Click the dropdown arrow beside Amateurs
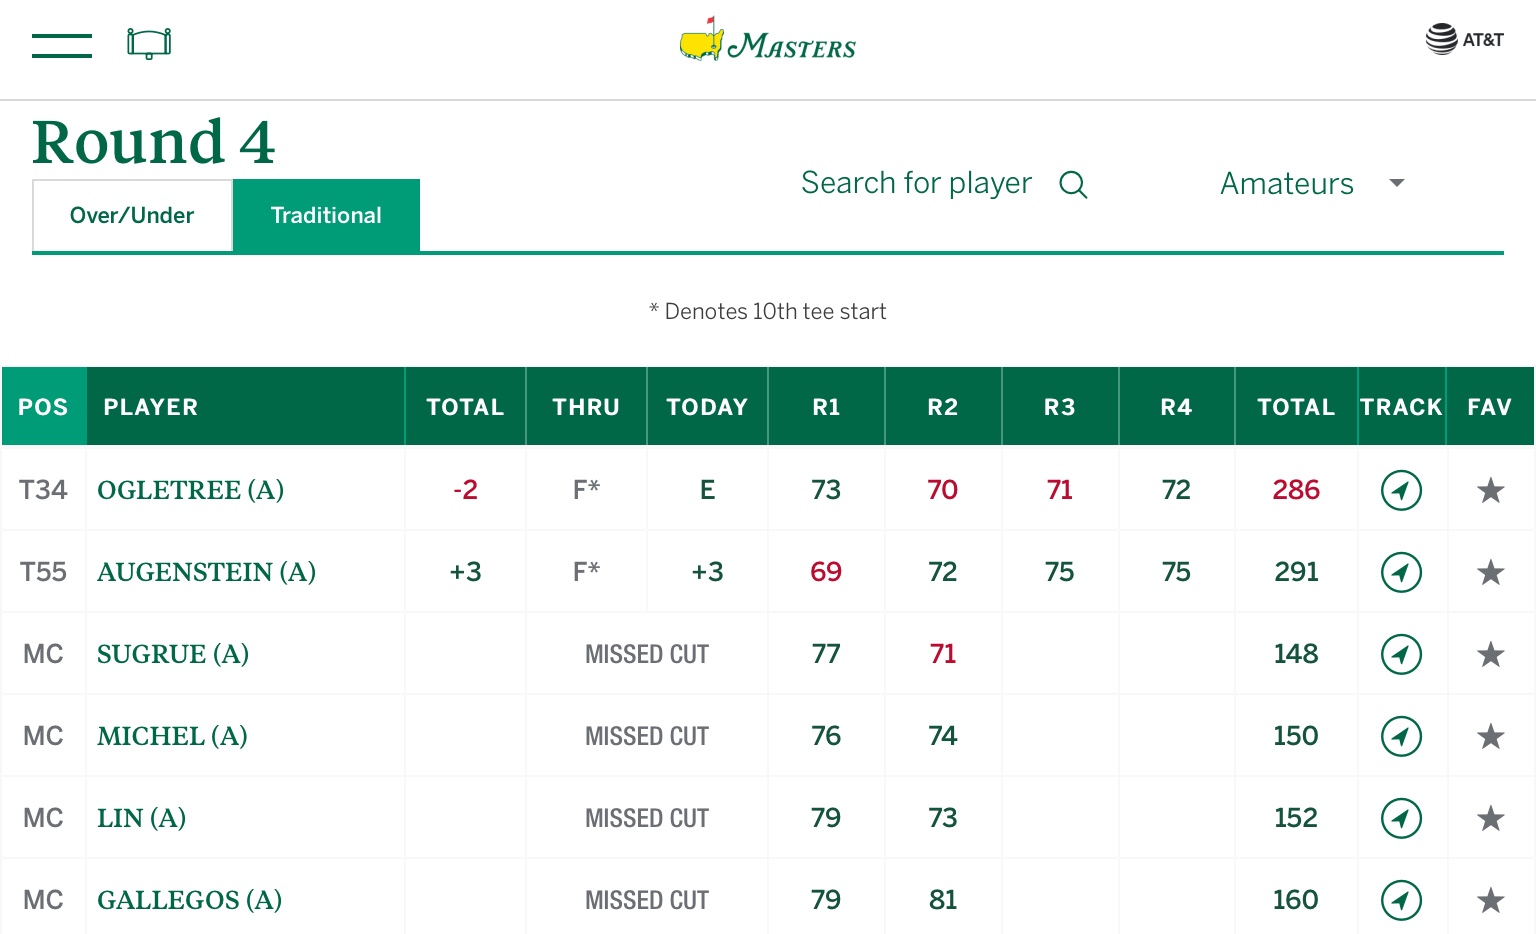 coord(1397,183)
